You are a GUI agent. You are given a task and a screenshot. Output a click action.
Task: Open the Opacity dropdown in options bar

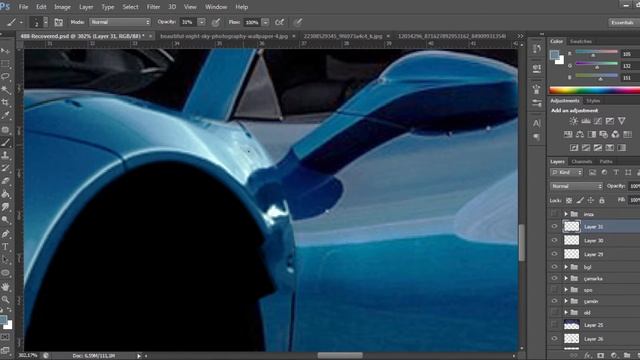pyautogui.click(x=202, y=22)
